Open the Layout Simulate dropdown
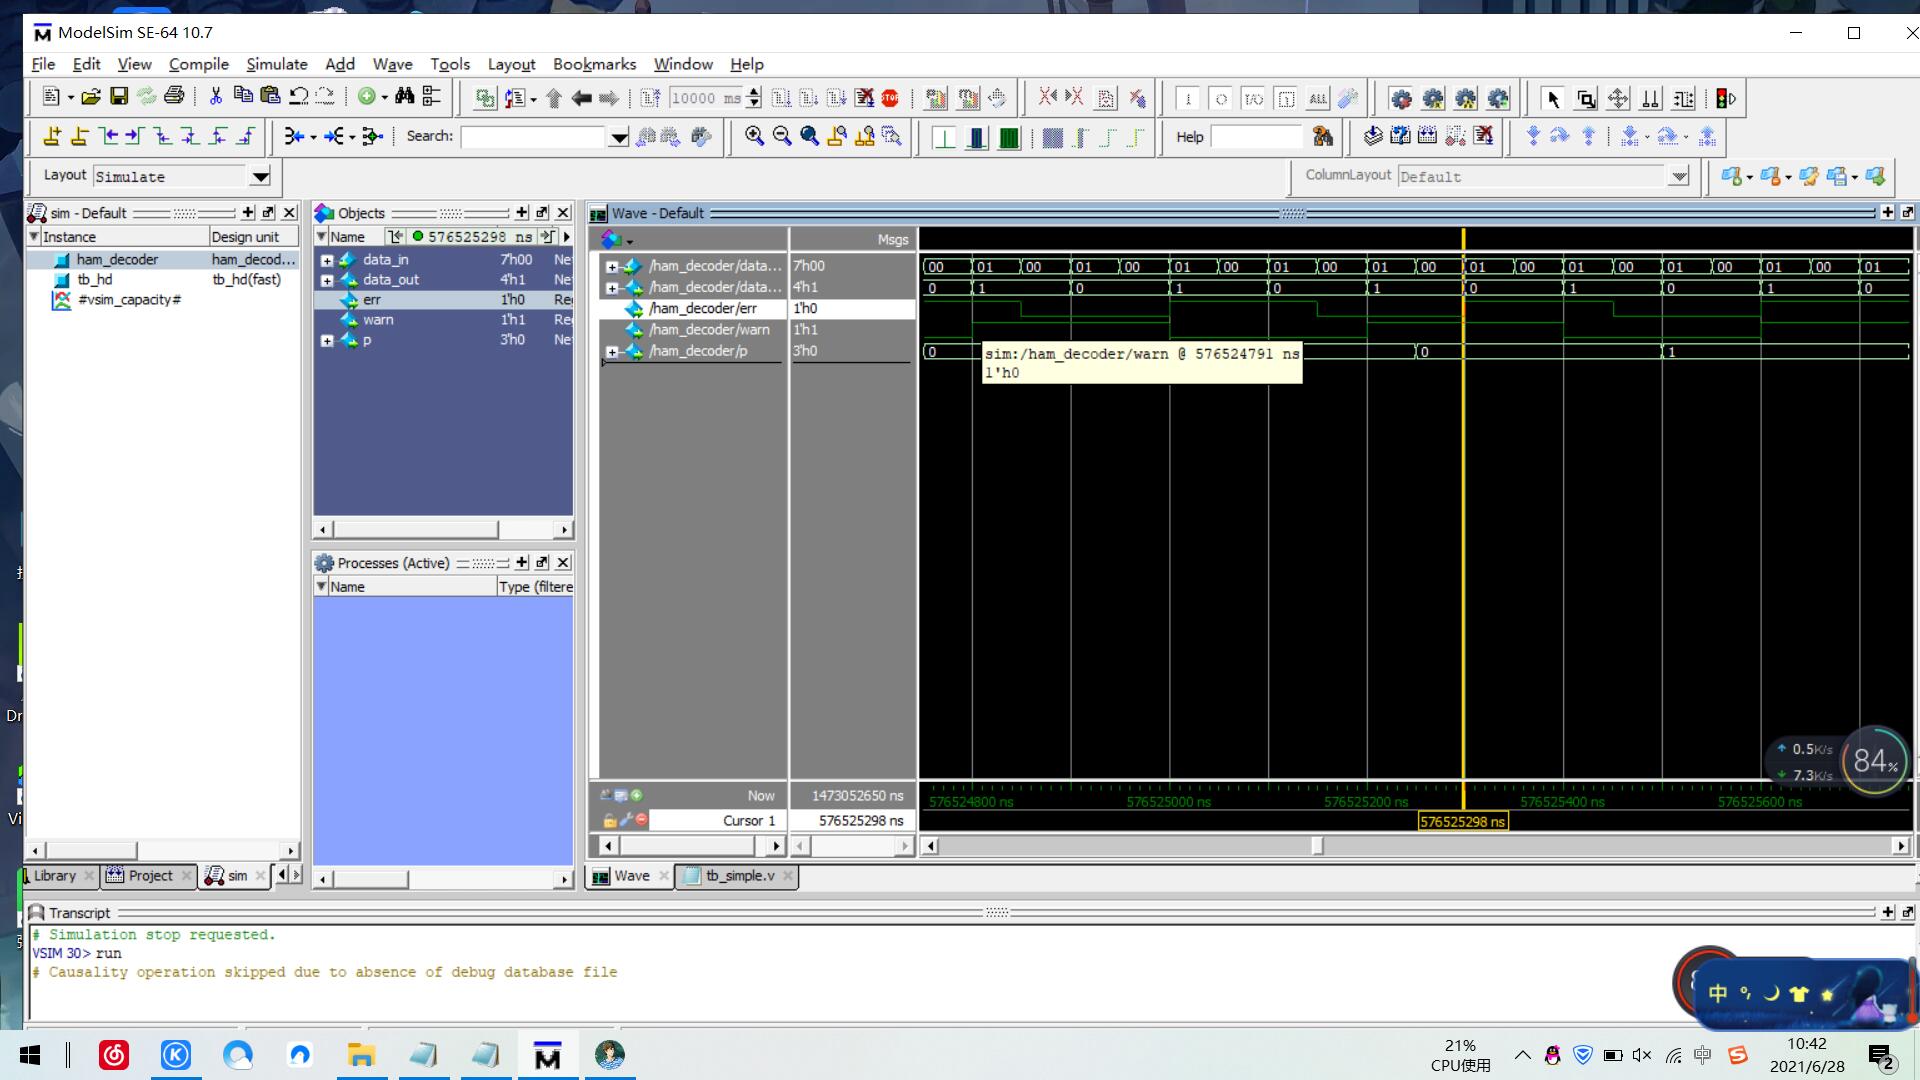Image resolution: width=1920 pixels, height=1080 pixels. [x=260, y=177]
